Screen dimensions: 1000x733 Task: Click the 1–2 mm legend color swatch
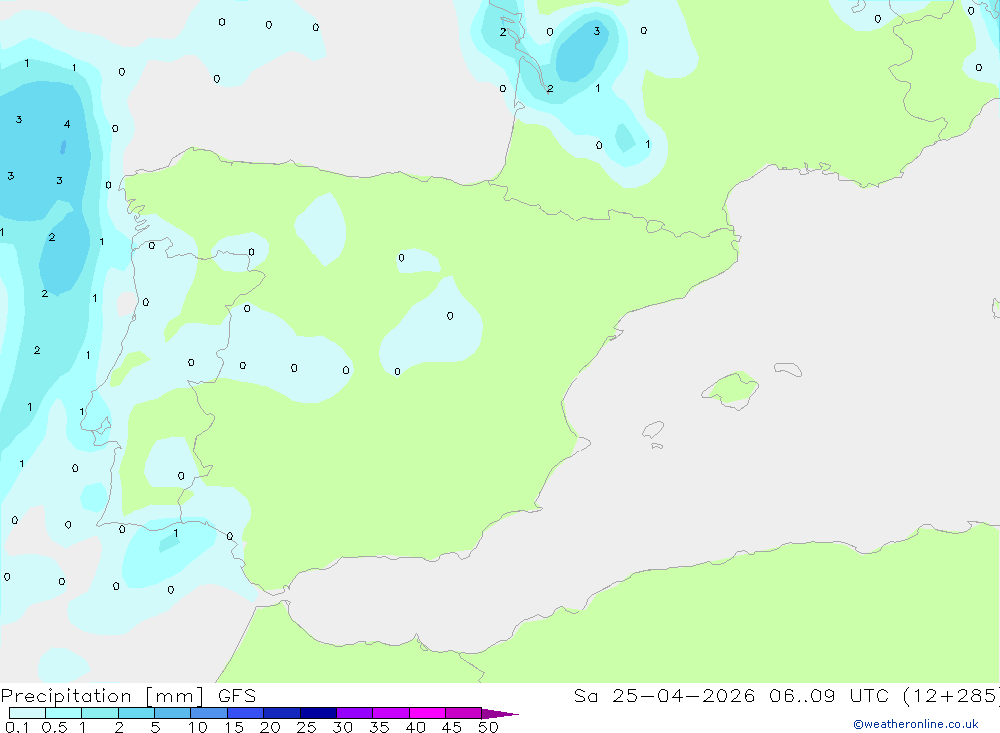click(x=100, y=713)
